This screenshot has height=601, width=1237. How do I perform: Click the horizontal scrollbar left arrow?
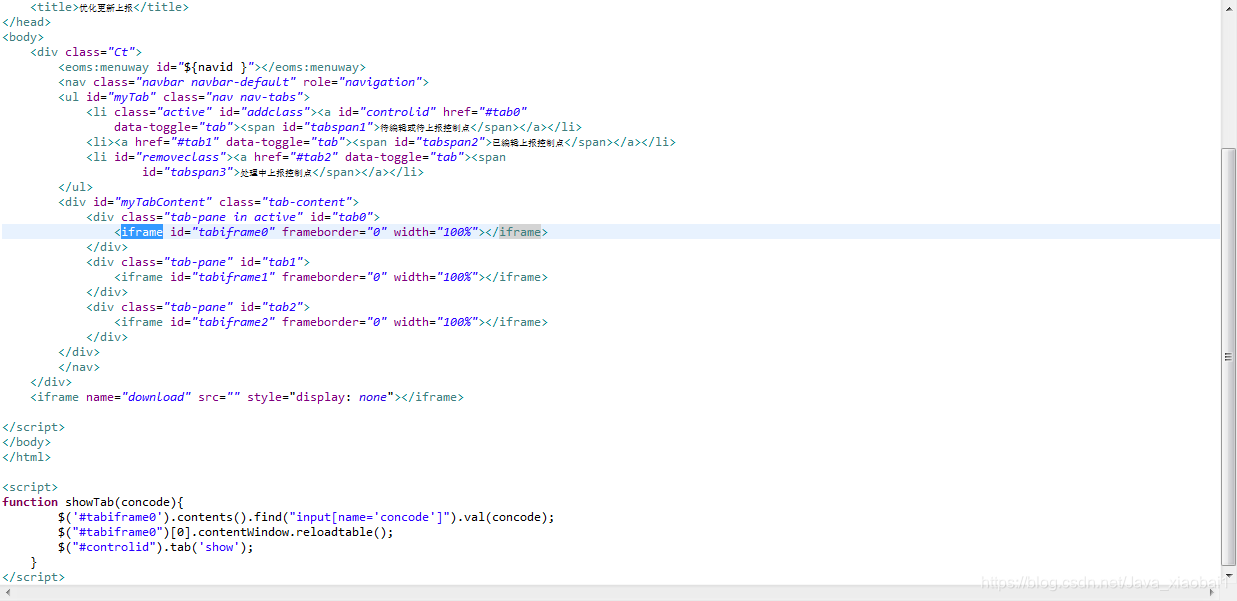click(7, 592)
